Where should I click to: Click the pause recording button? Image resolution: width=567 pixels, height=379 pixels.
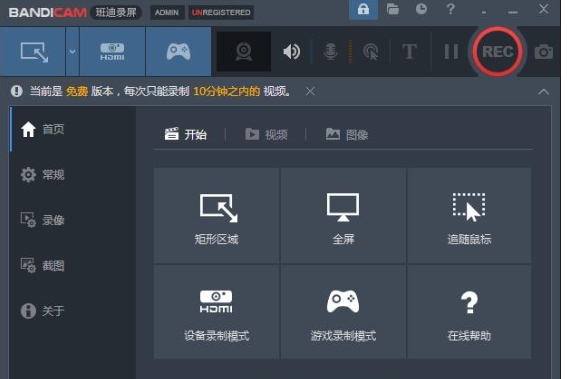click(x=451, y=52)
